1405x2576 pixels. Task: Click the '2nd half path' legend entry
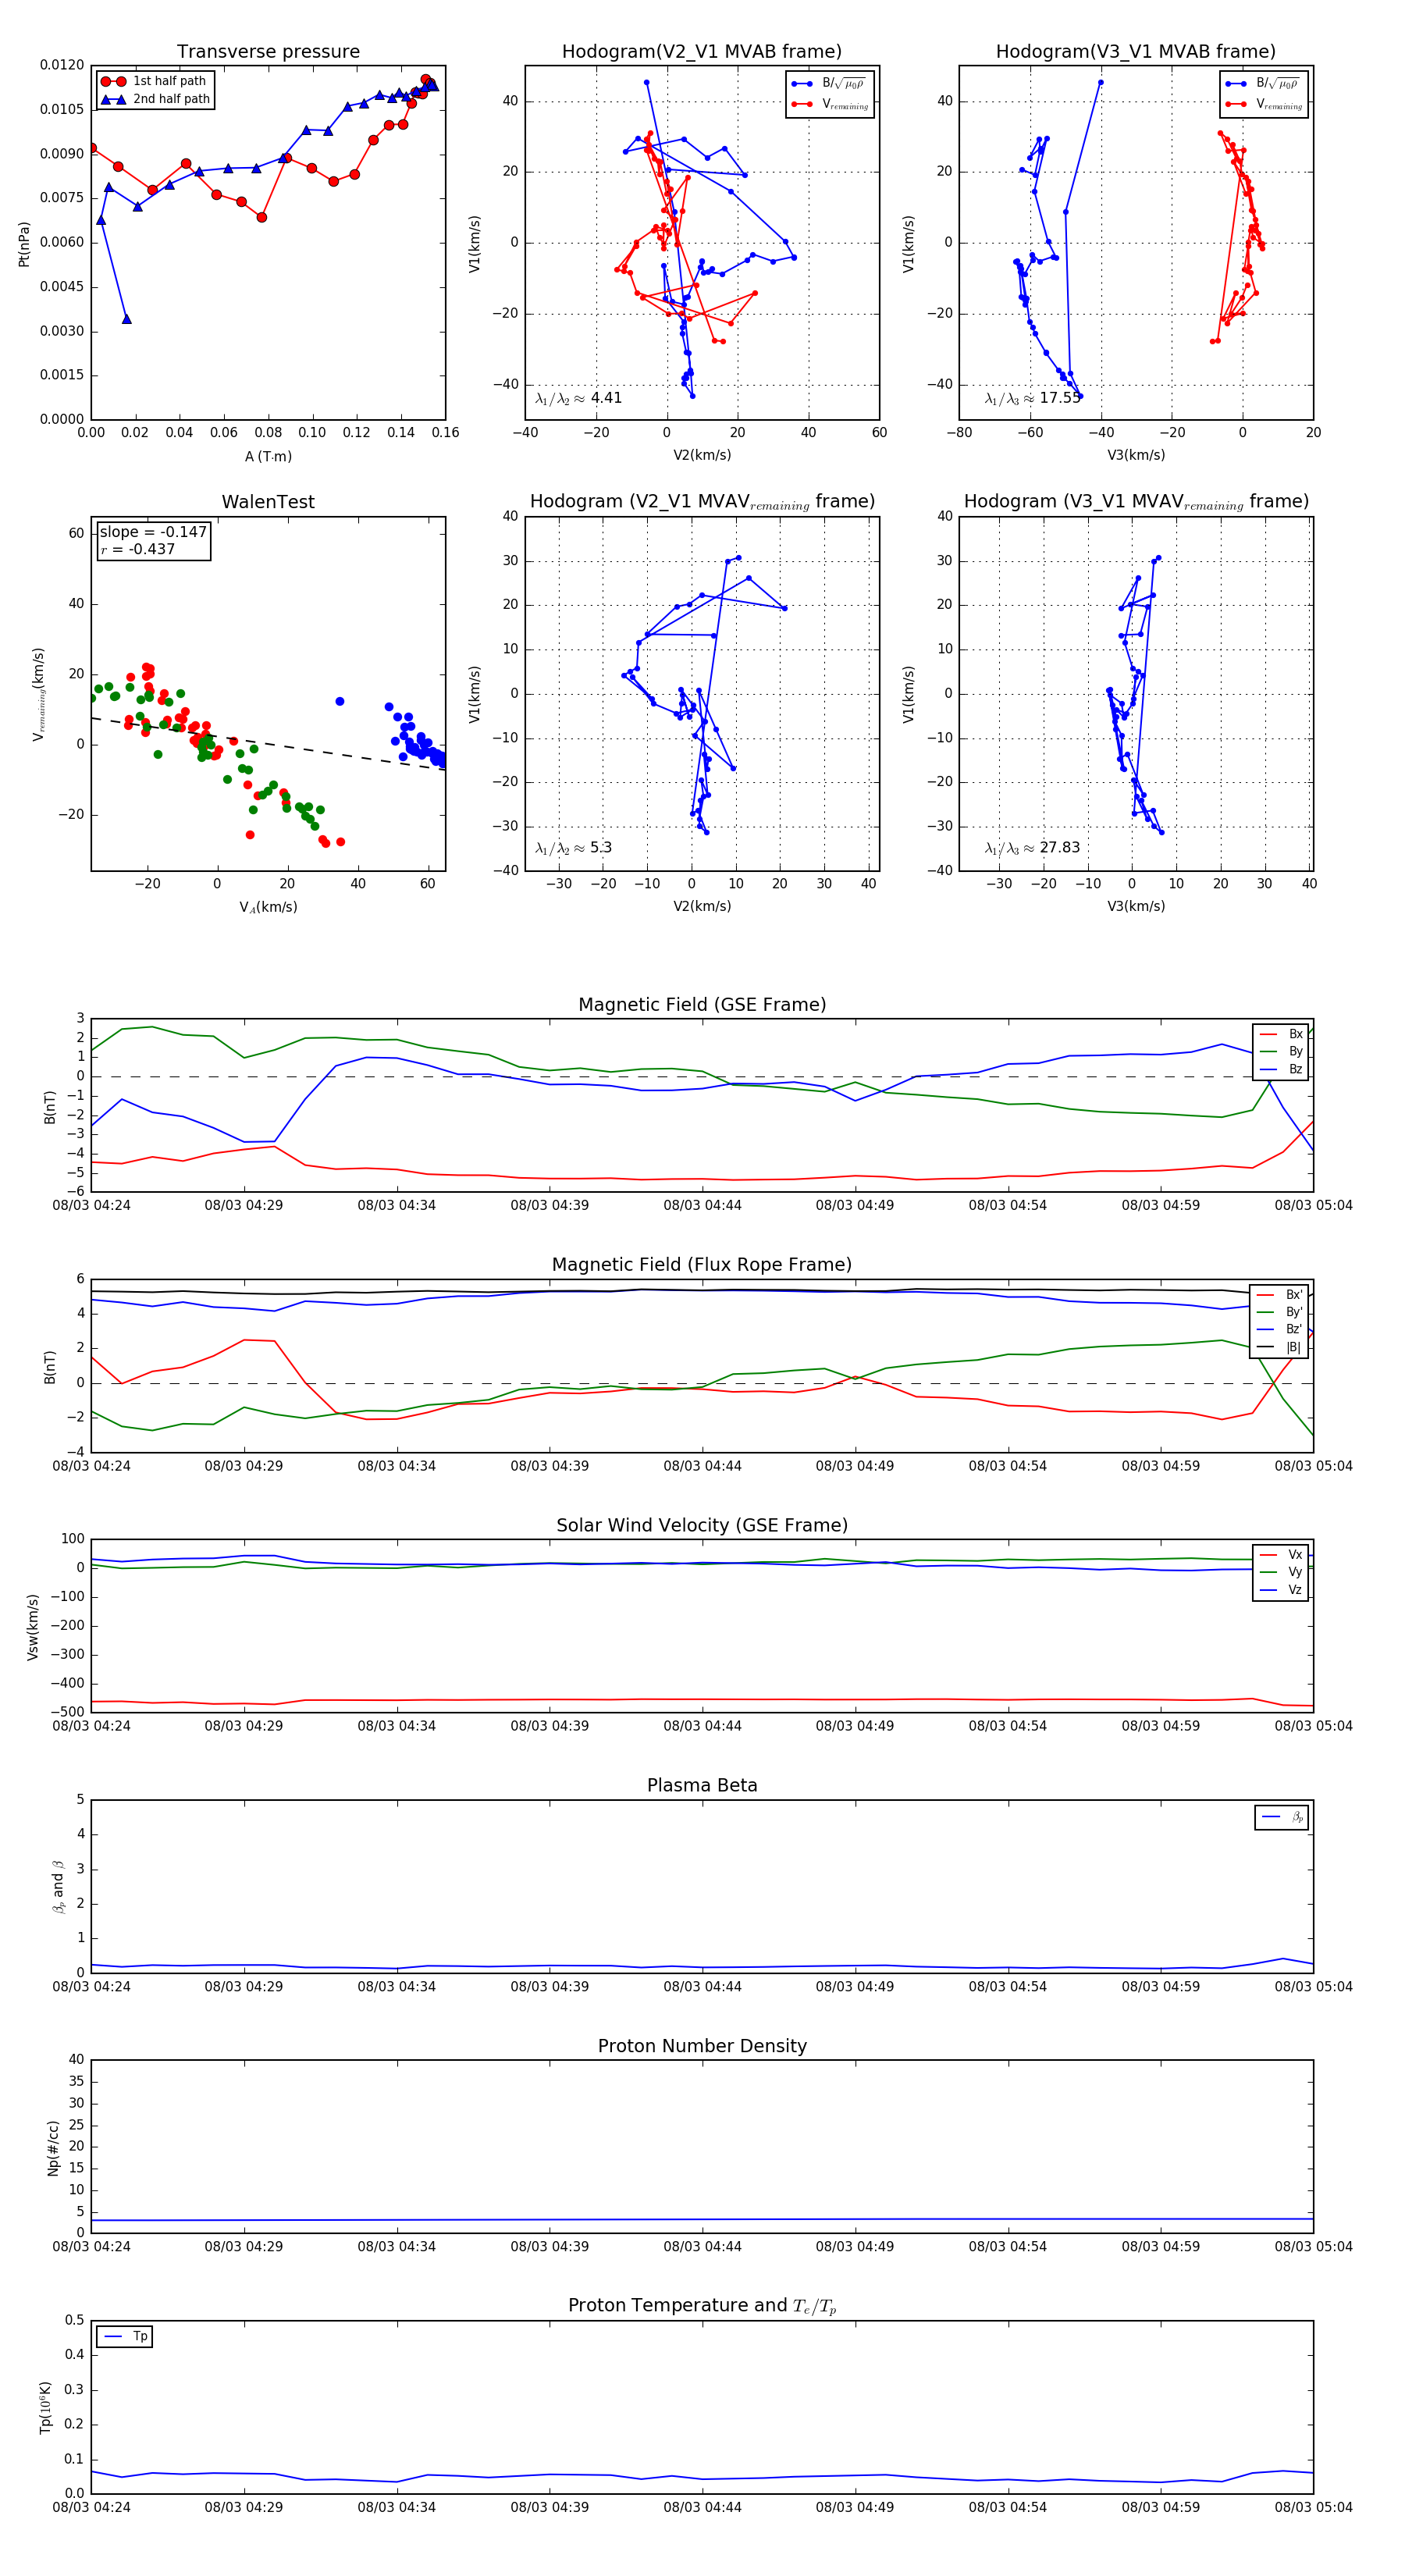(x=156, y=99)
